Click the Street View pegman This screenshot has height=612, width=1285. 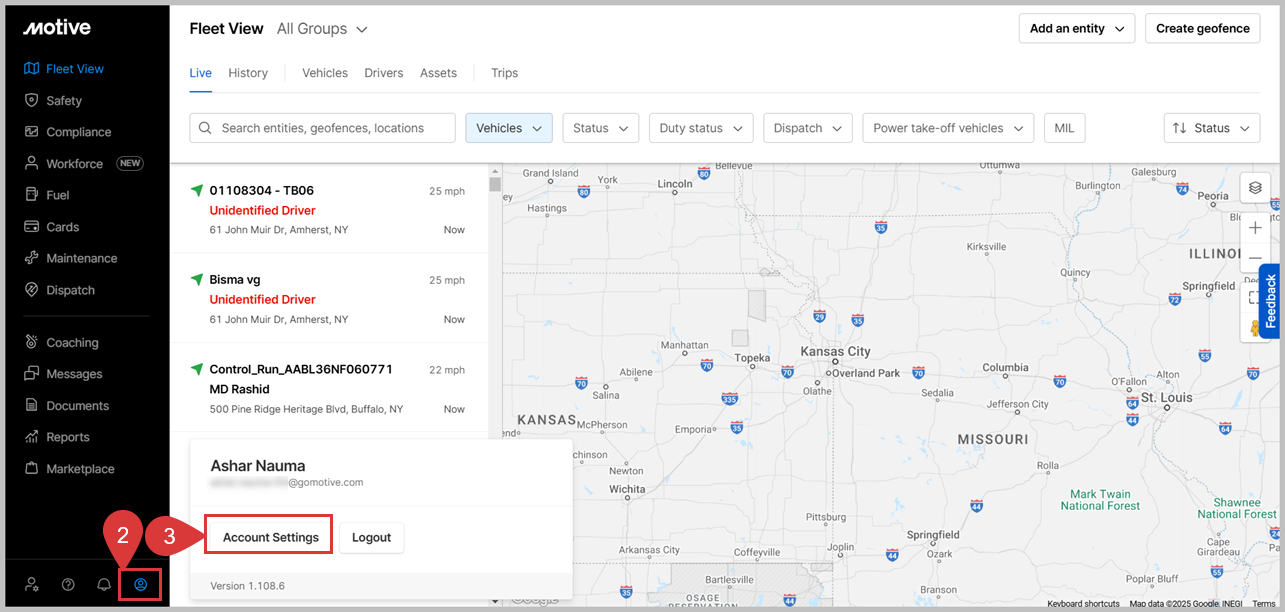point(1253,328)
